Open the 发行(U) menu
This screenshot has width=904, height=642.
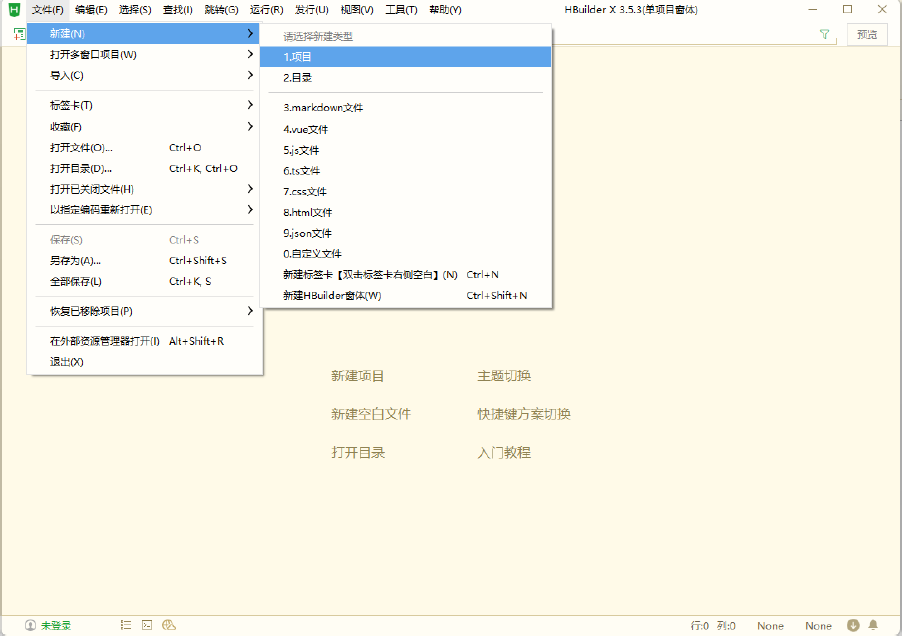[x=311, y=10]
